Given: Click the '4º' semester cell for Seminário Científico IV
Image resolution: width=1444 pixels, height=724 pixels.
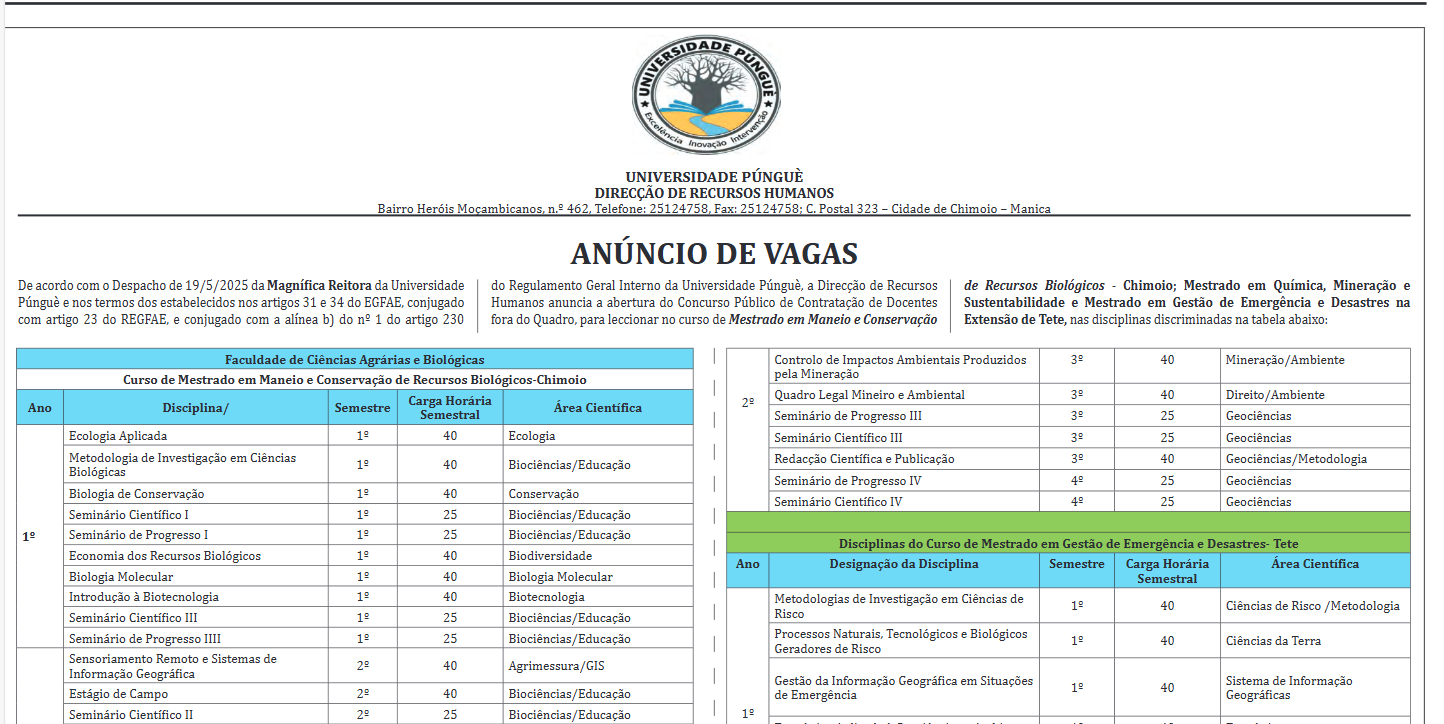Looking at the screenshot, I should [1077, 502].
